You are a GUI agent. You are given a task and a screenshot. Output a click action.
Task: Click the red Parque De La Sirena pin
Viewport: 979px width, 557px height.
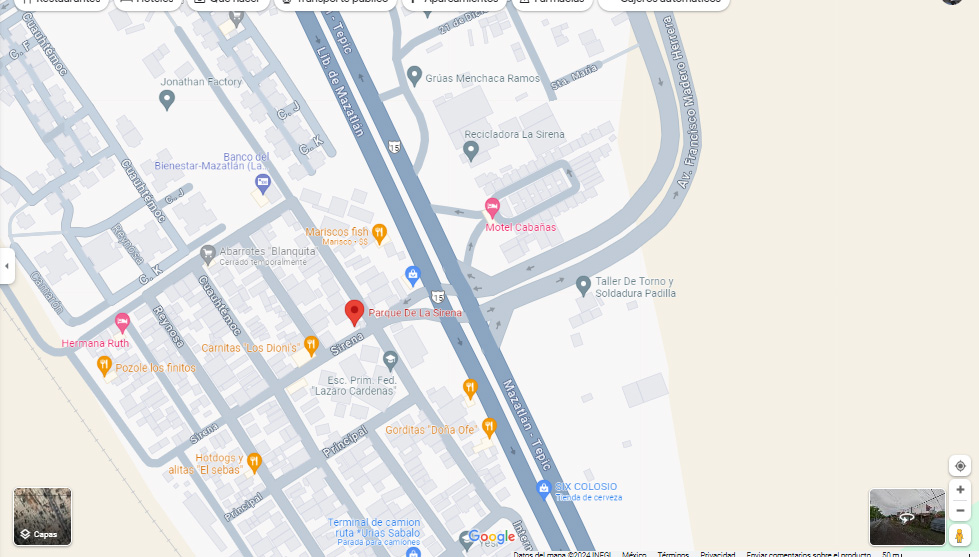click(354, 312)
